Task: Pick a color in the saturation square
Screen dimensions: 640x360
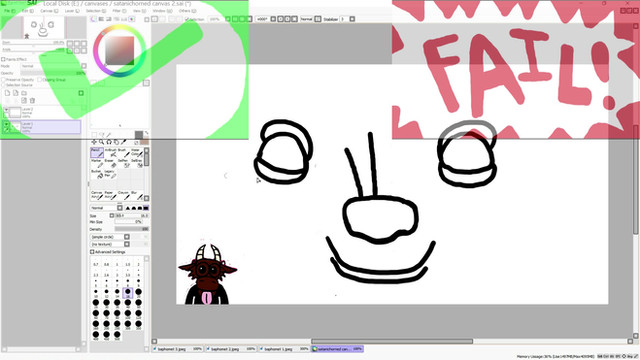Action: click(119, 51)
